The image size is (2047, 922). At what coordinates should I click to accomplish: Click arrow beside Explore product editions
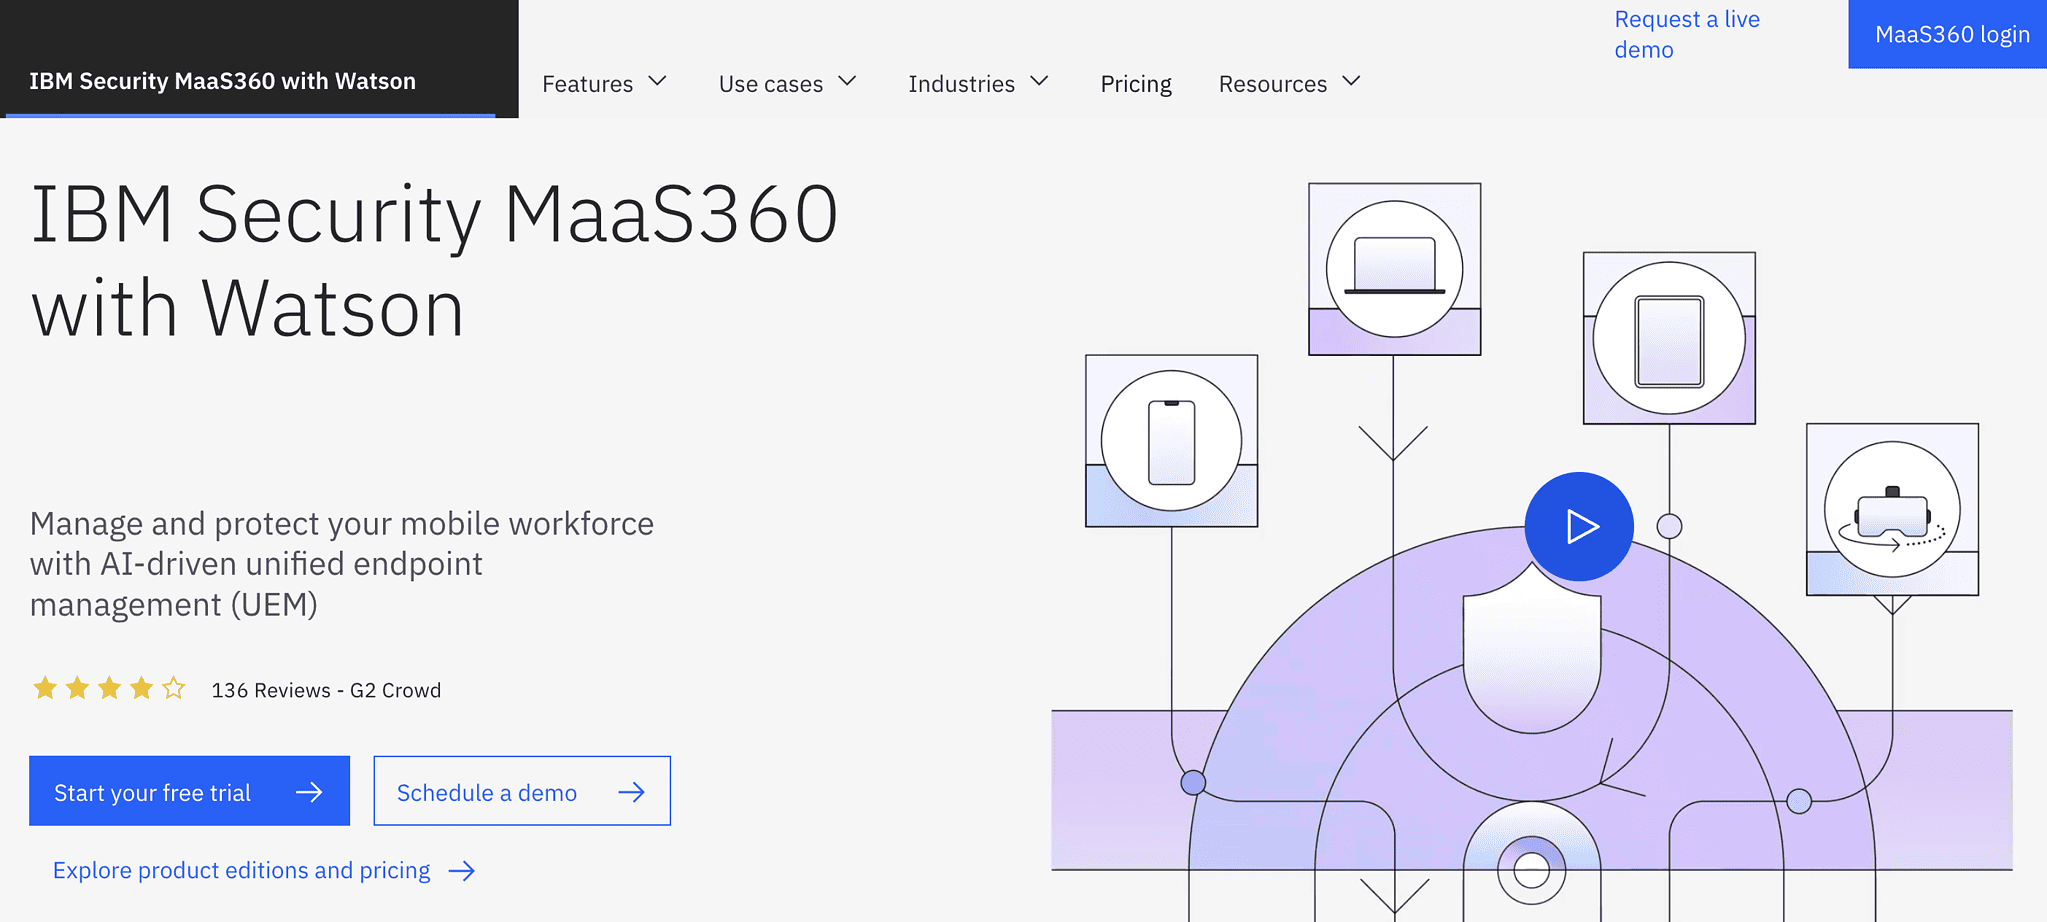(x=461, y=871)
